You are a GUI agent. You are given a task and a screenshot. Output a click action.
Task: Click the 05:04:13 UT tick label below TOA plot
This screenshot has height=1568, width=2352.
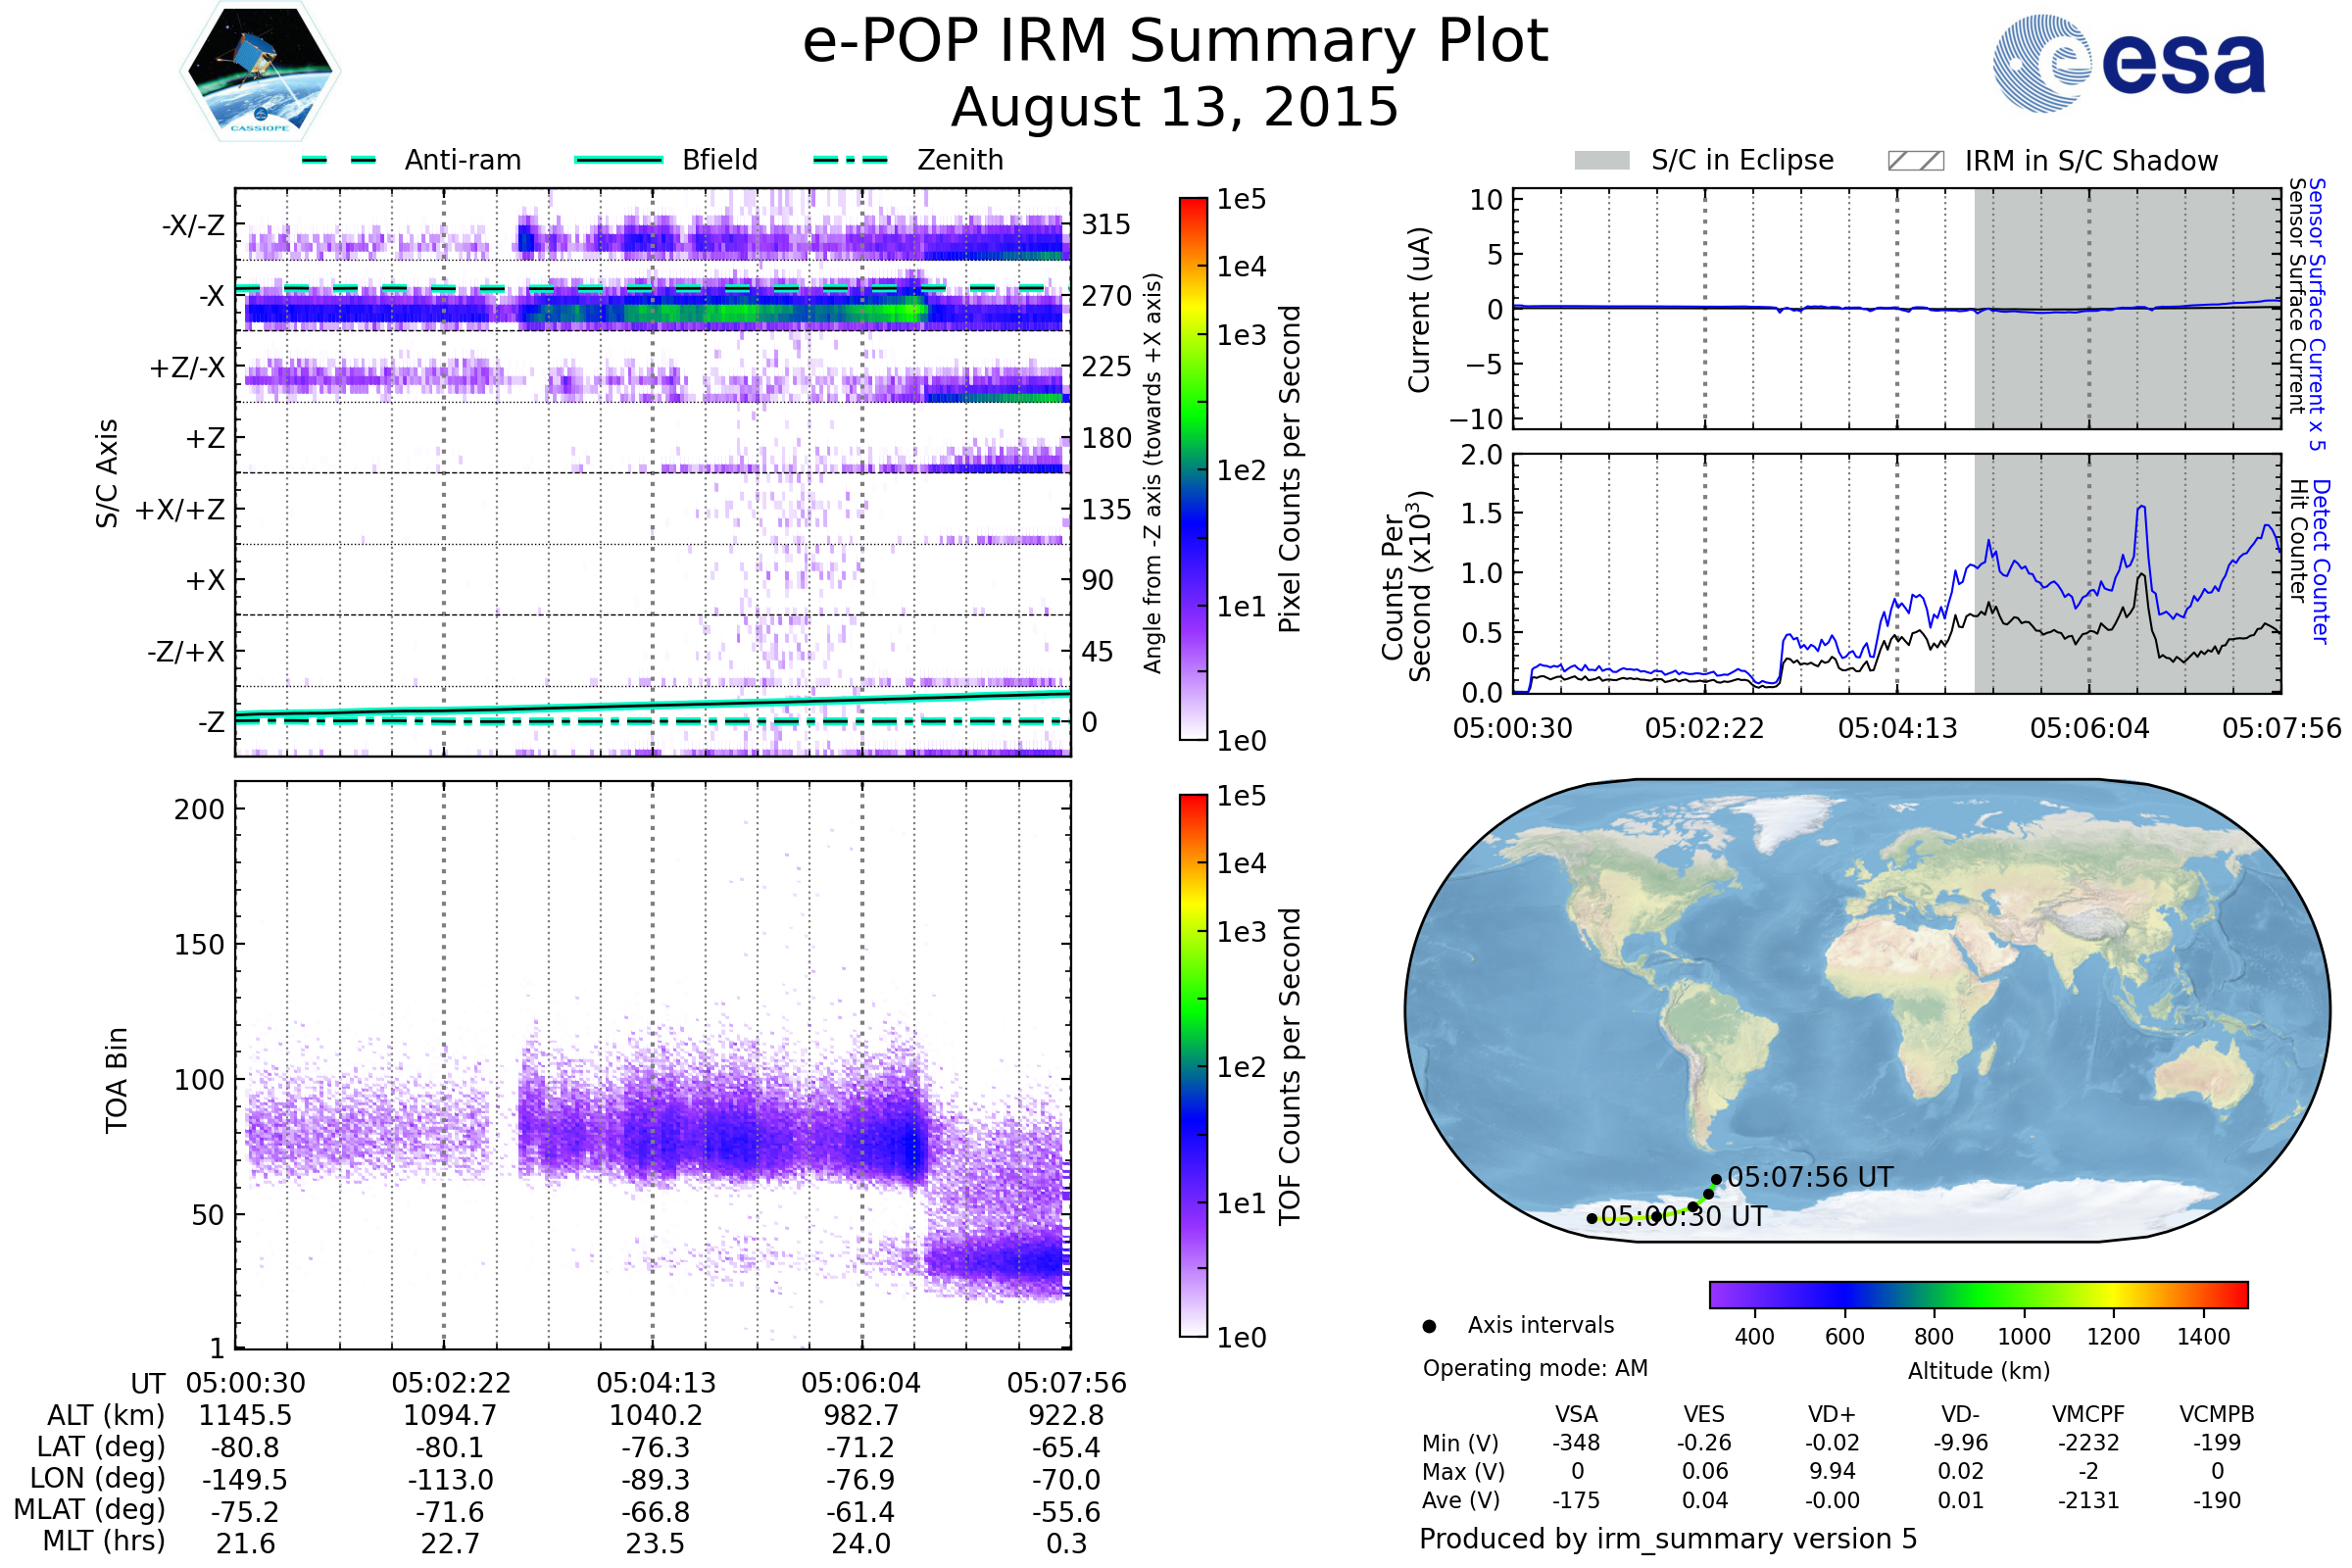tap(656, 1383)
